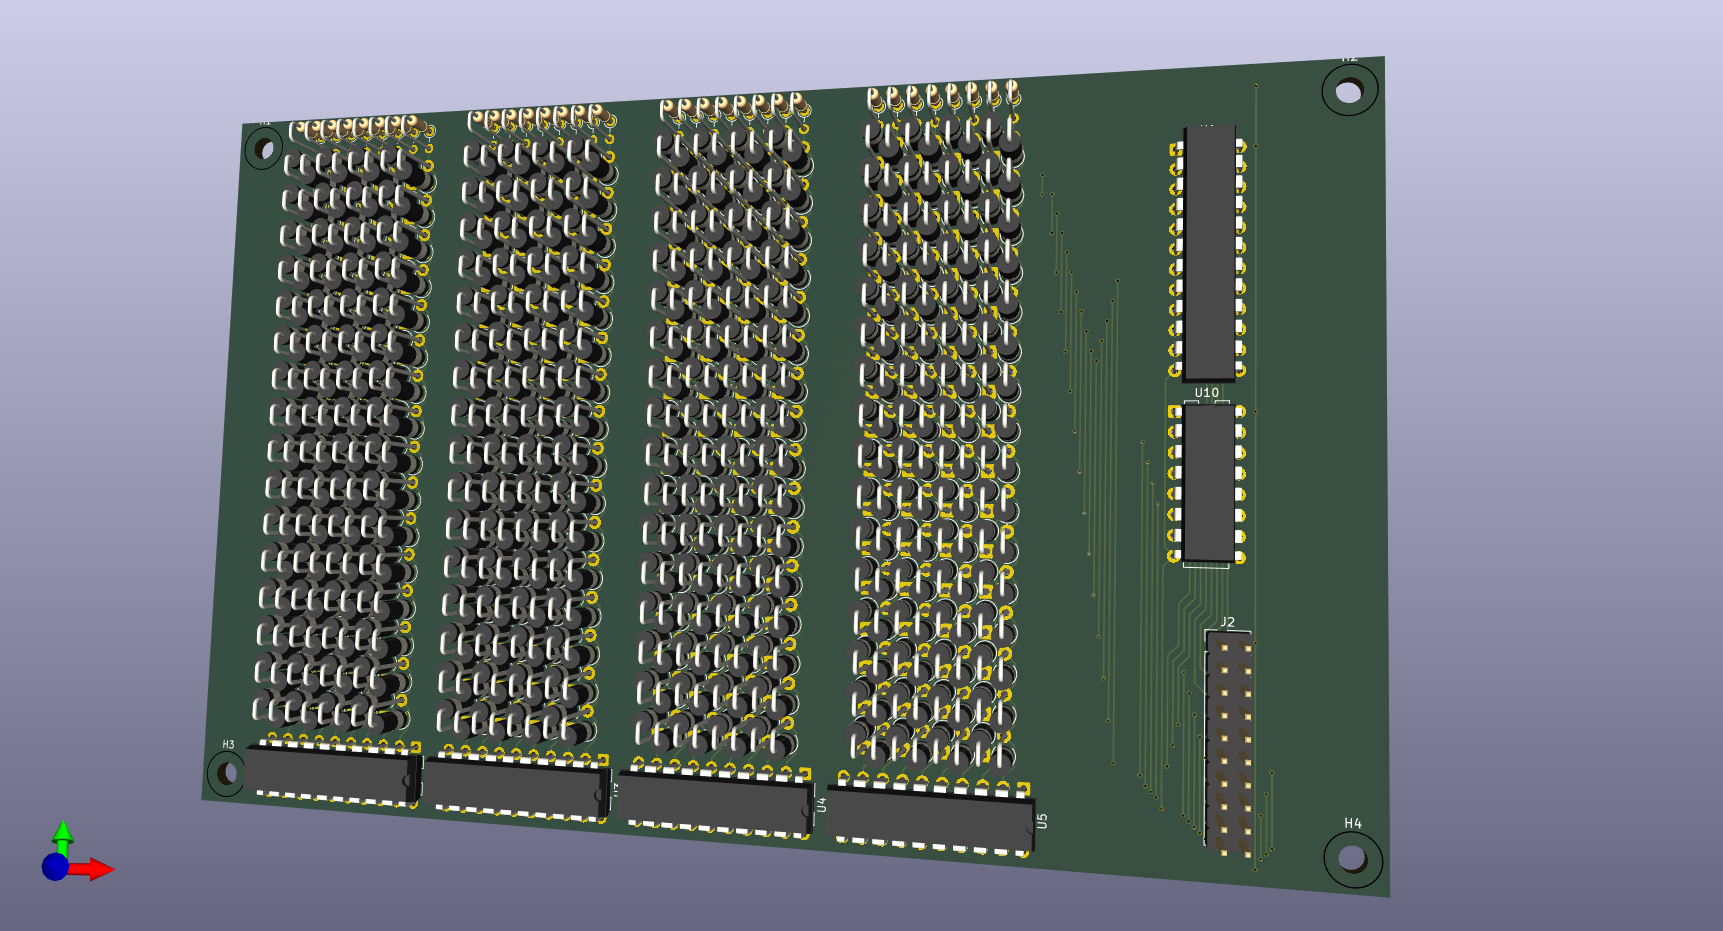The height and width of the screenshot is (931, 1723).
Task: Select the tall 24-pin chip at top right
Action: pos(1209,252)
